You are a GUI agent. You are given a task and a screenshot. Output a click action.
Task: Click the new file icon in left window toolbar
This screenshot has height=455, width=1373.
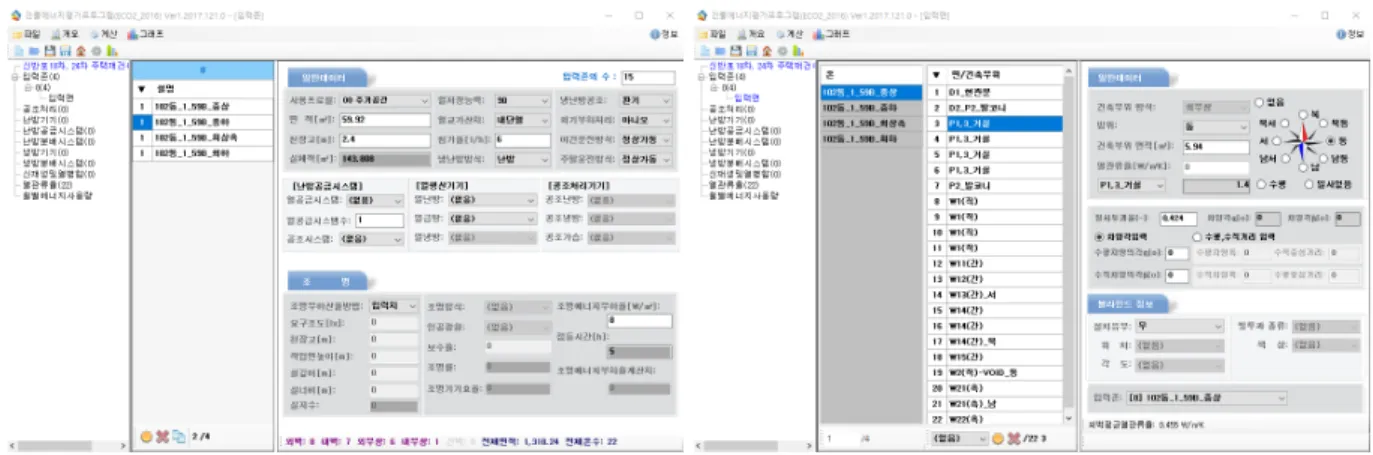tap(19, 50)
